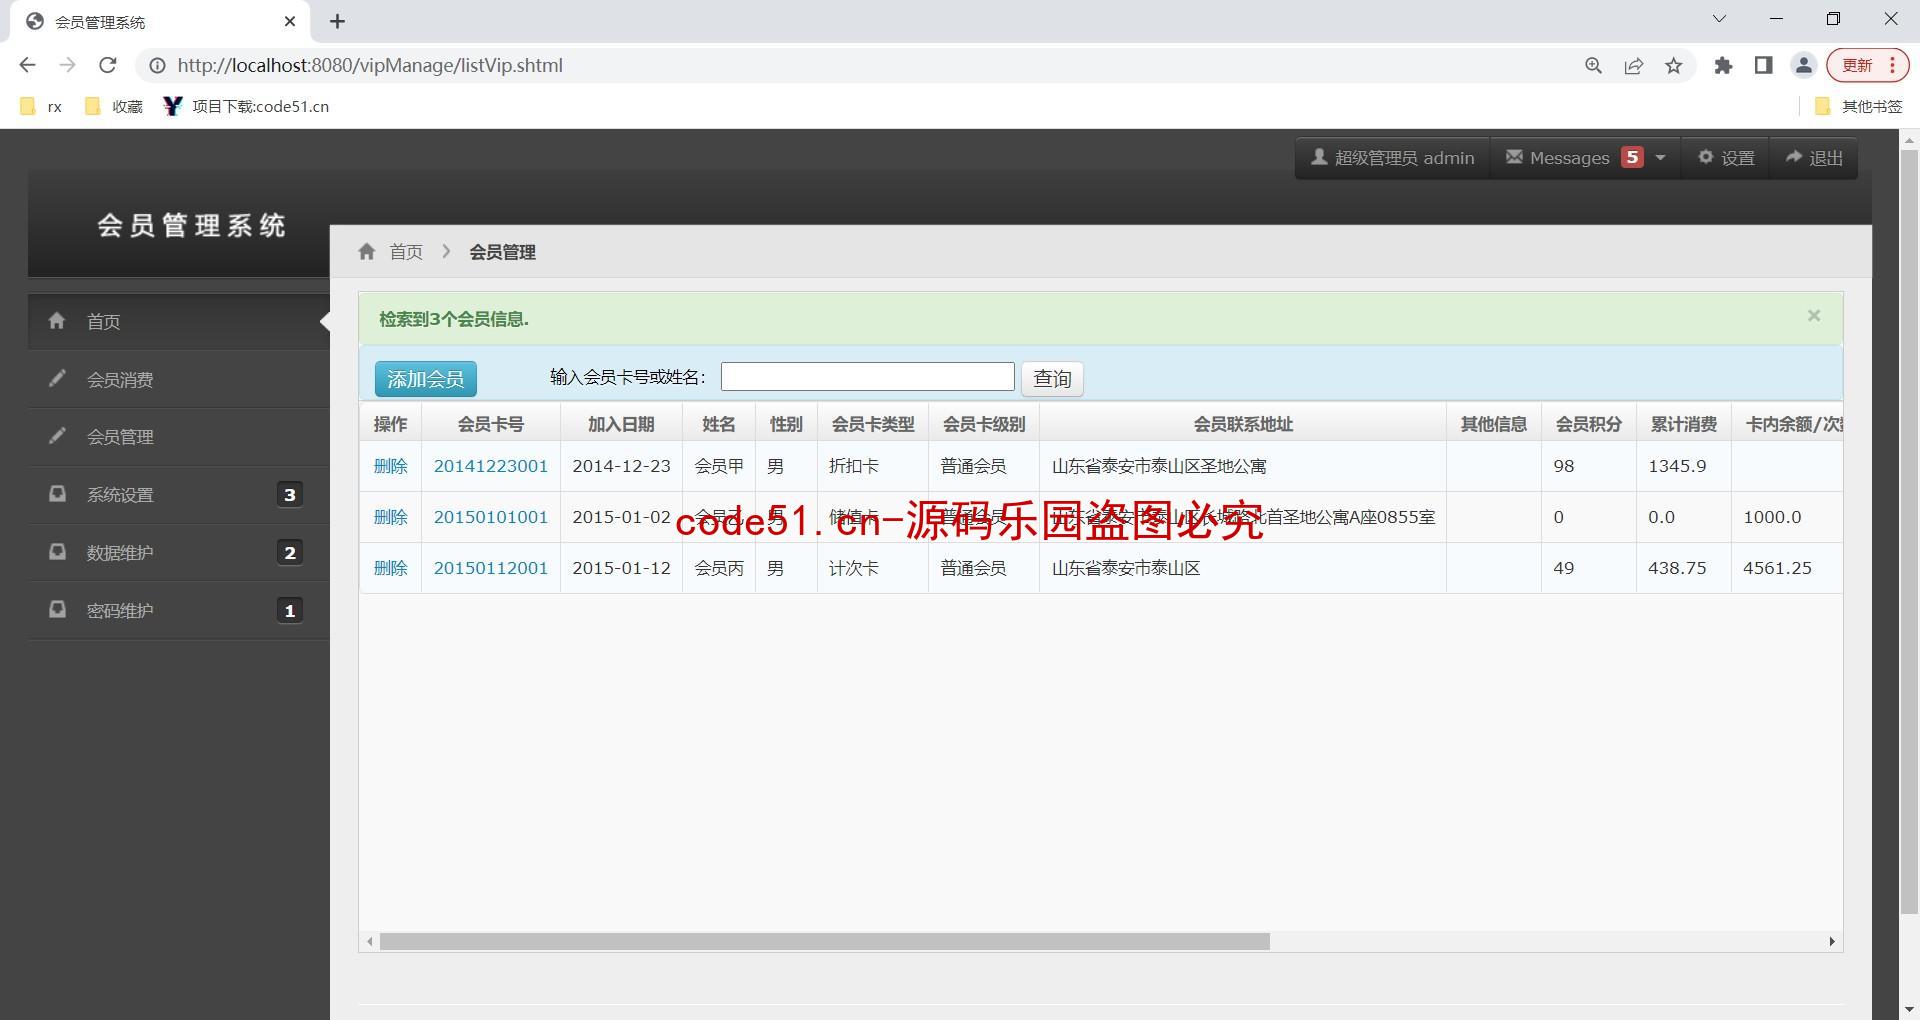Open new browser tab with plus
Viewport: 1920px width, 1020px height.
(x=337, y=21)
